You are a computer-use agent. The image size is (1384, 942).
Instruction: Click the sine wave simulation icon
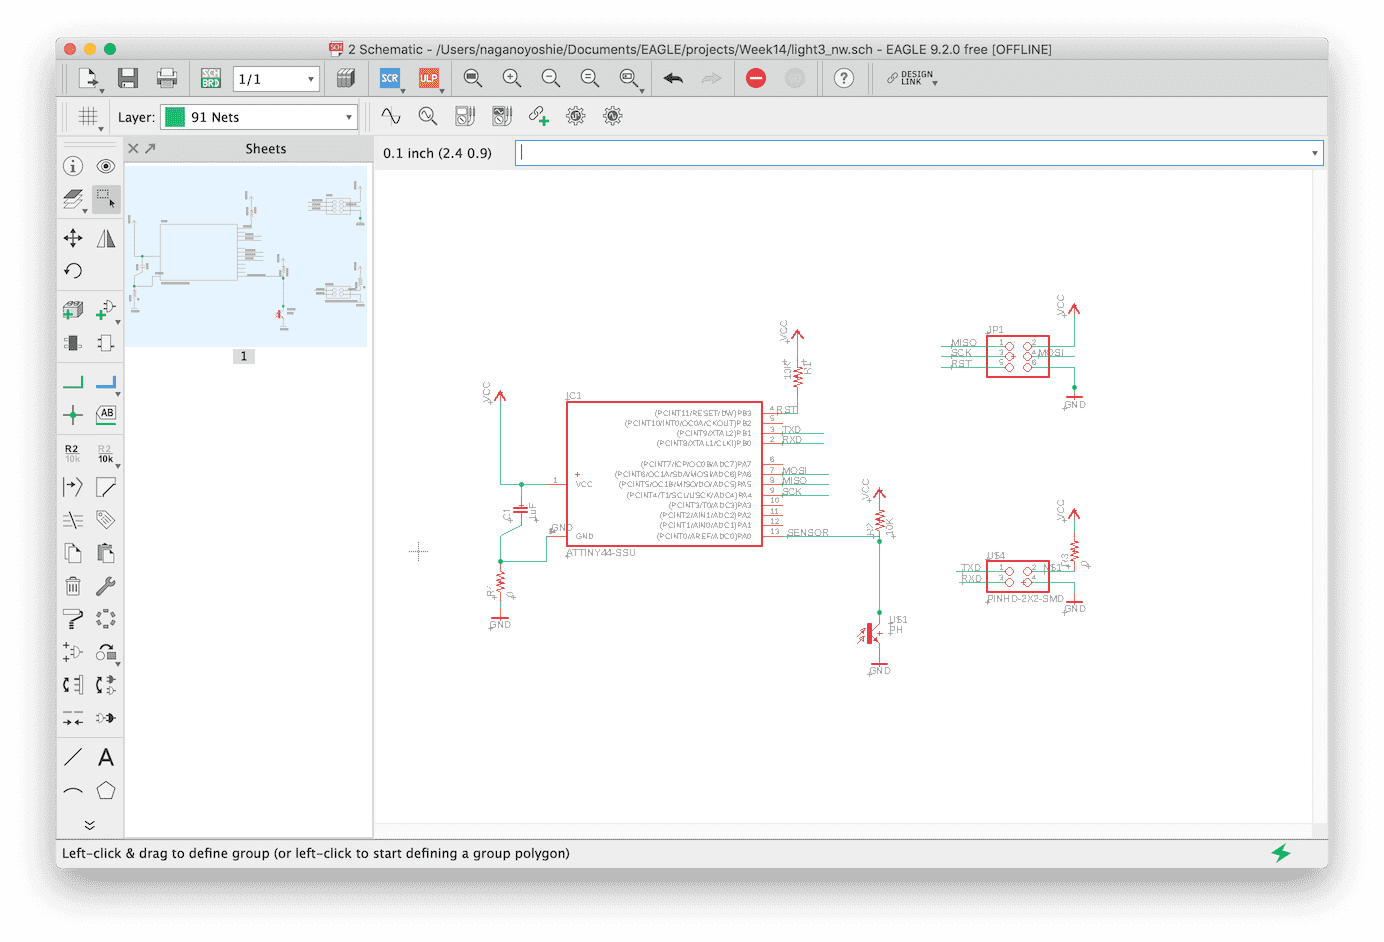391,116
